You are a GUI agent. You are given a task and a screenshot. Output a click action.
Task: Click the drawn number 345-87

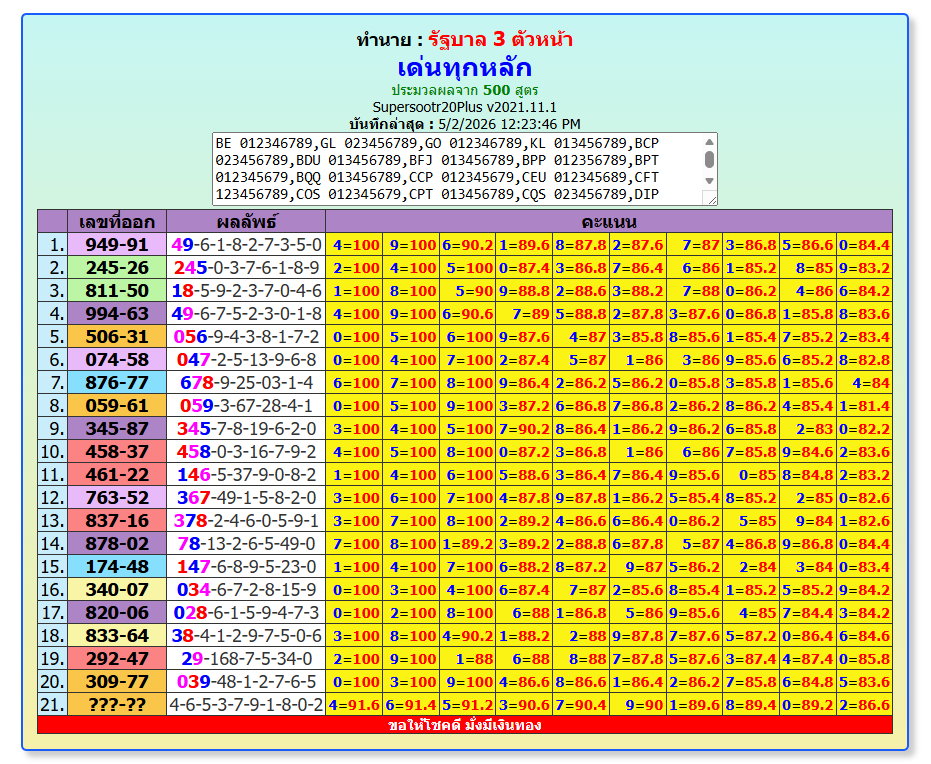[x=117, y=429]
